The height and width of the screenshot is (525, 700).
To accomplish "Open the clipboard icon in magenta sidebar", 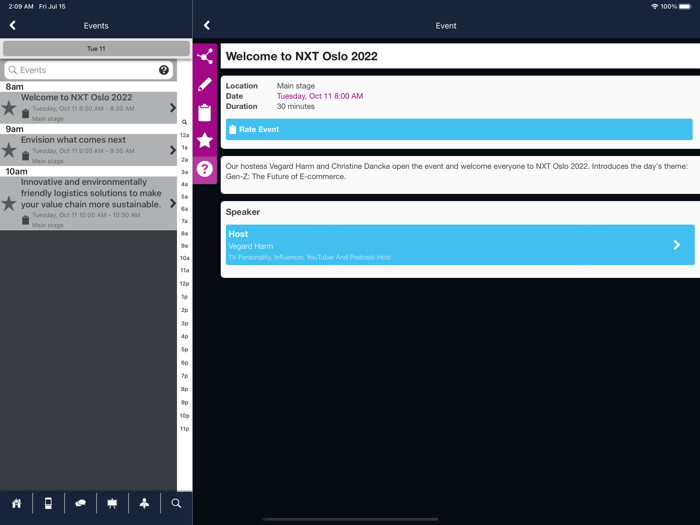I will 205,112.
